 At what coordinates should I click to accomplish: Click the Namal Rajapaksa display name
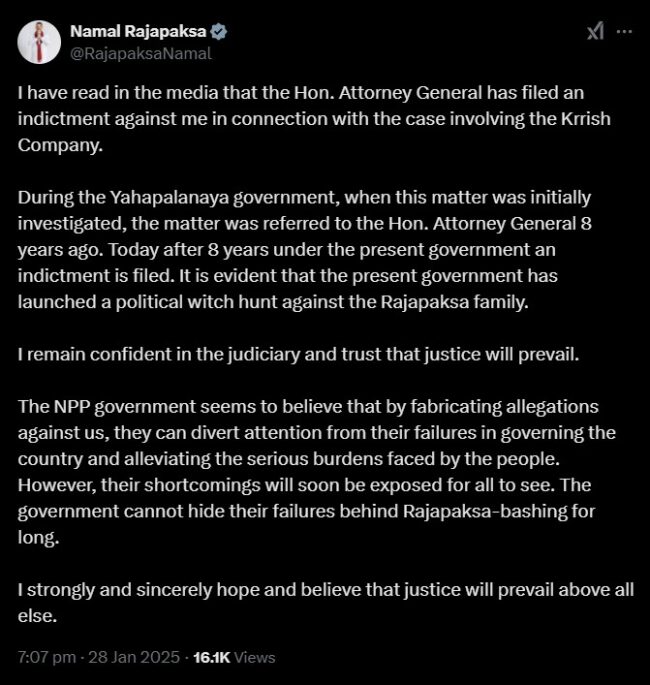138,31
